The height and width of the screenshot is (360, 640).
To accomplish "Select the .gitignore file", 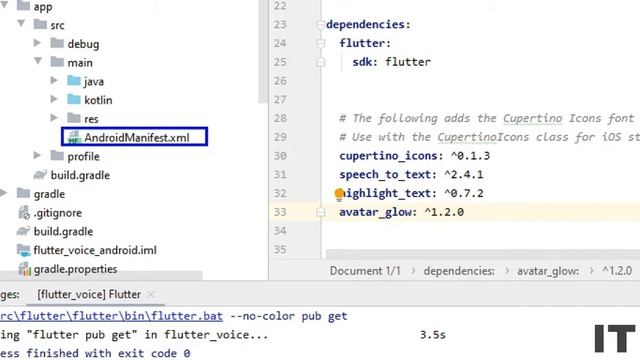I will (58, 213).
